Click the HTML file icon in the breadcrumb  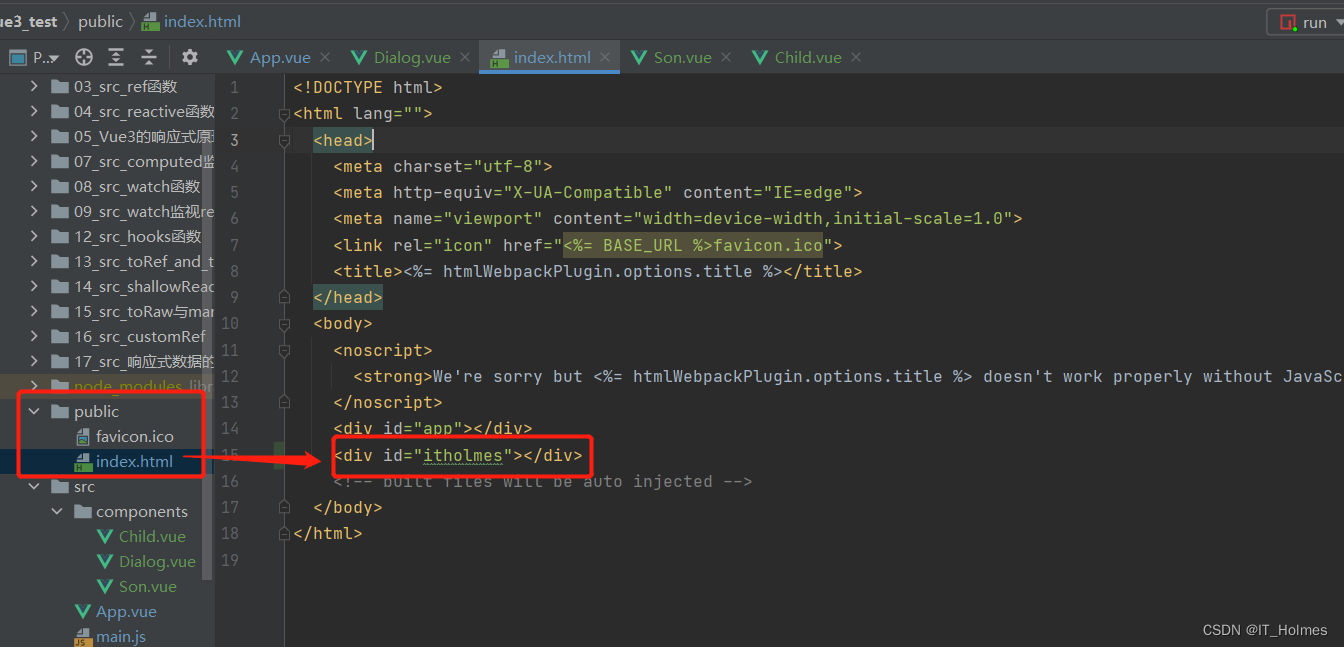pos(150,22)
